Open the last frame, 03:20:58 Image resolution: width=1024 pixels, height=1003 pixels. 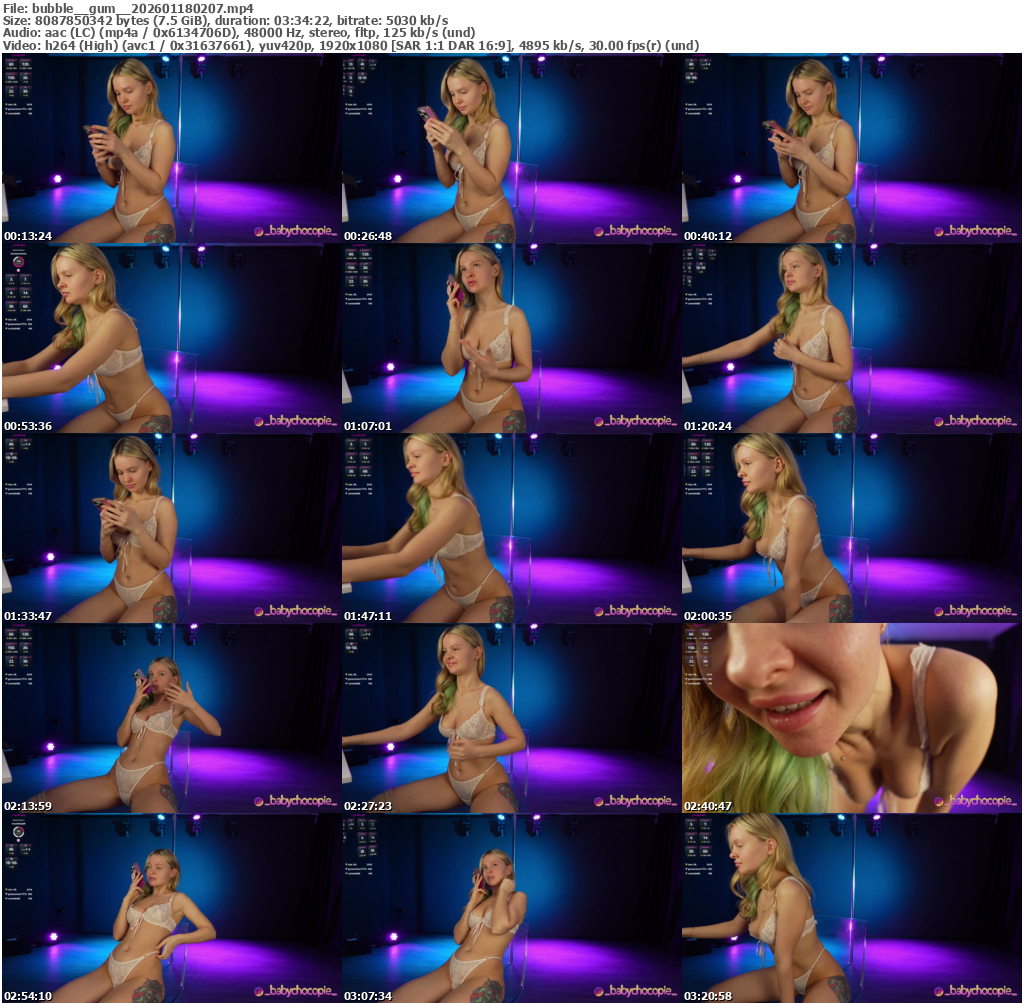click(x=851, y=908)
